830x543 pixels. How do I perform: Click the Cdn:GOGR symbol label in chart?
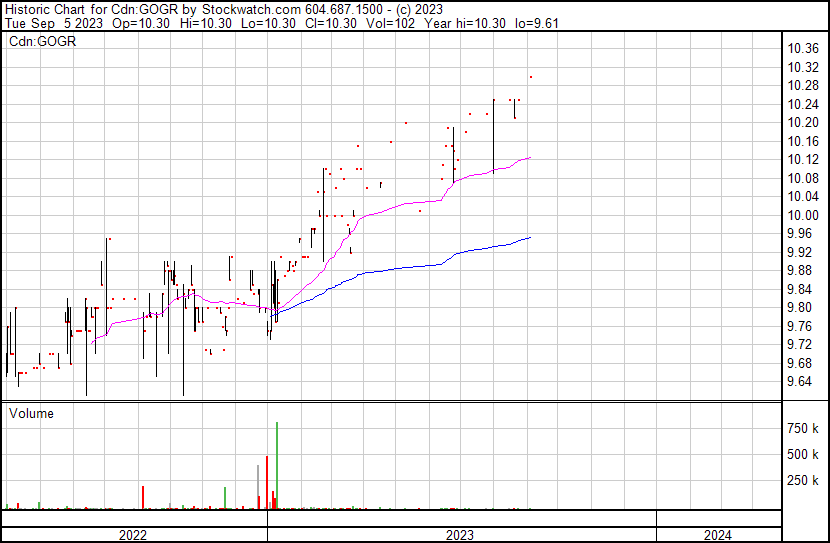pos(42,42)
